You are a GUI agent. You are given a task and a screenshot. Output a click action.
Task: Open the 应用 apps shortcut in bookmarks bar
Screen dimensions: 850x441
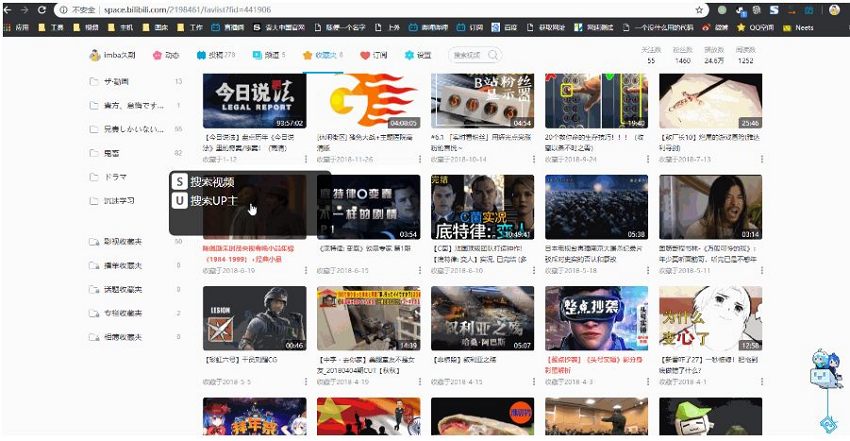[x=17, y=27]
